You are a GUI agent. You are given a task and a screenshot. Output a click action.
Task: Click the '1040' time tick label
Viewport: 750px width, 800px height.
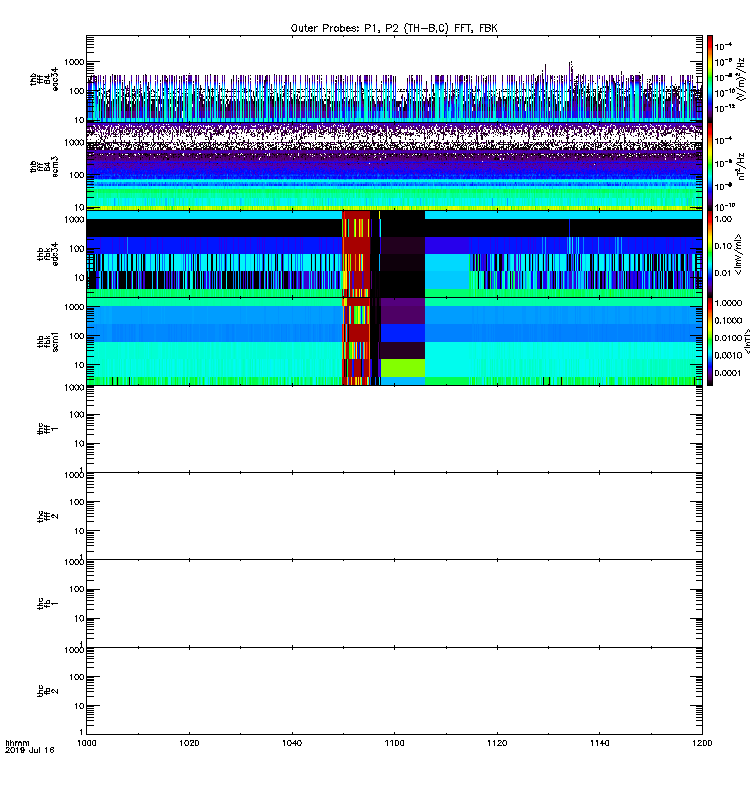292,743
